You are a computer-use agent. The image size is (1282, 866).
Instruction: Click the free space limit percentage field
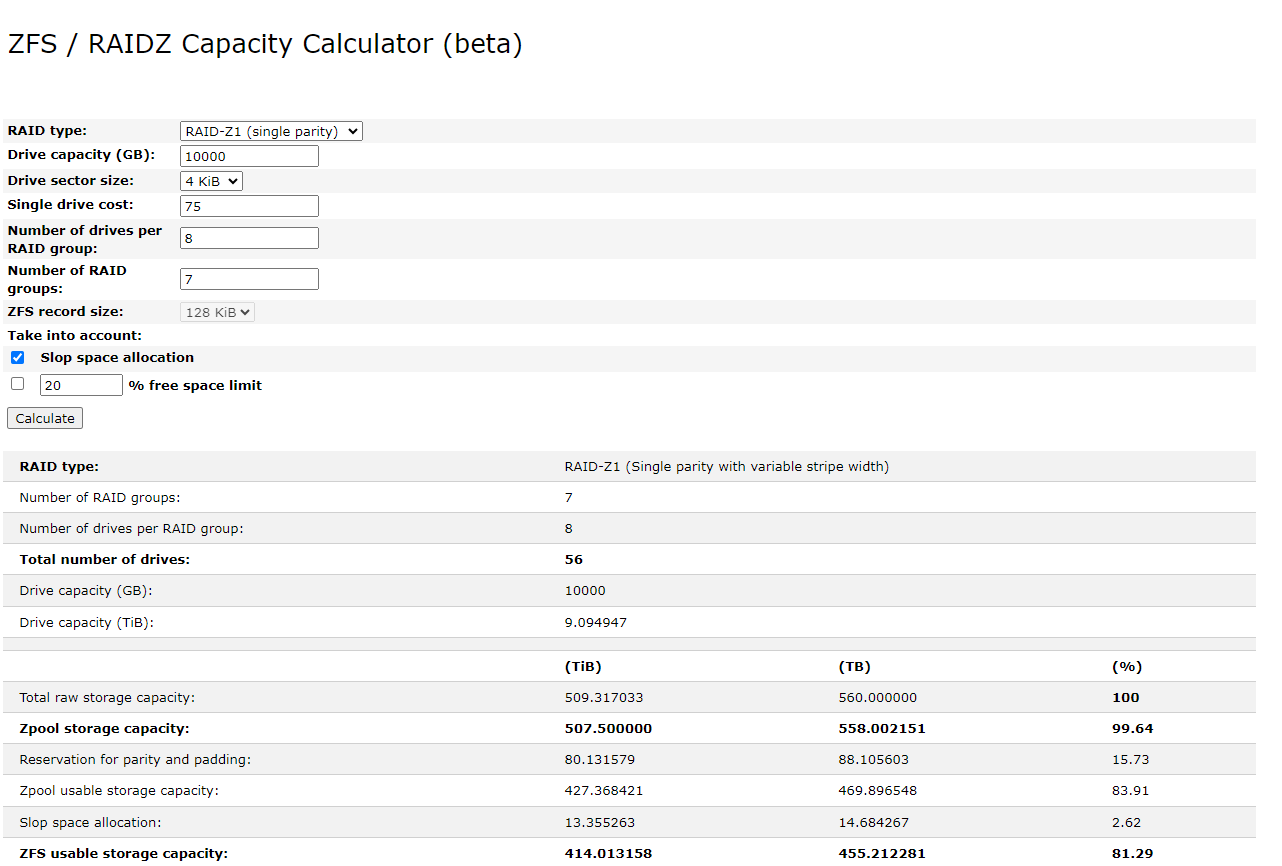click(x=81, y=385)
